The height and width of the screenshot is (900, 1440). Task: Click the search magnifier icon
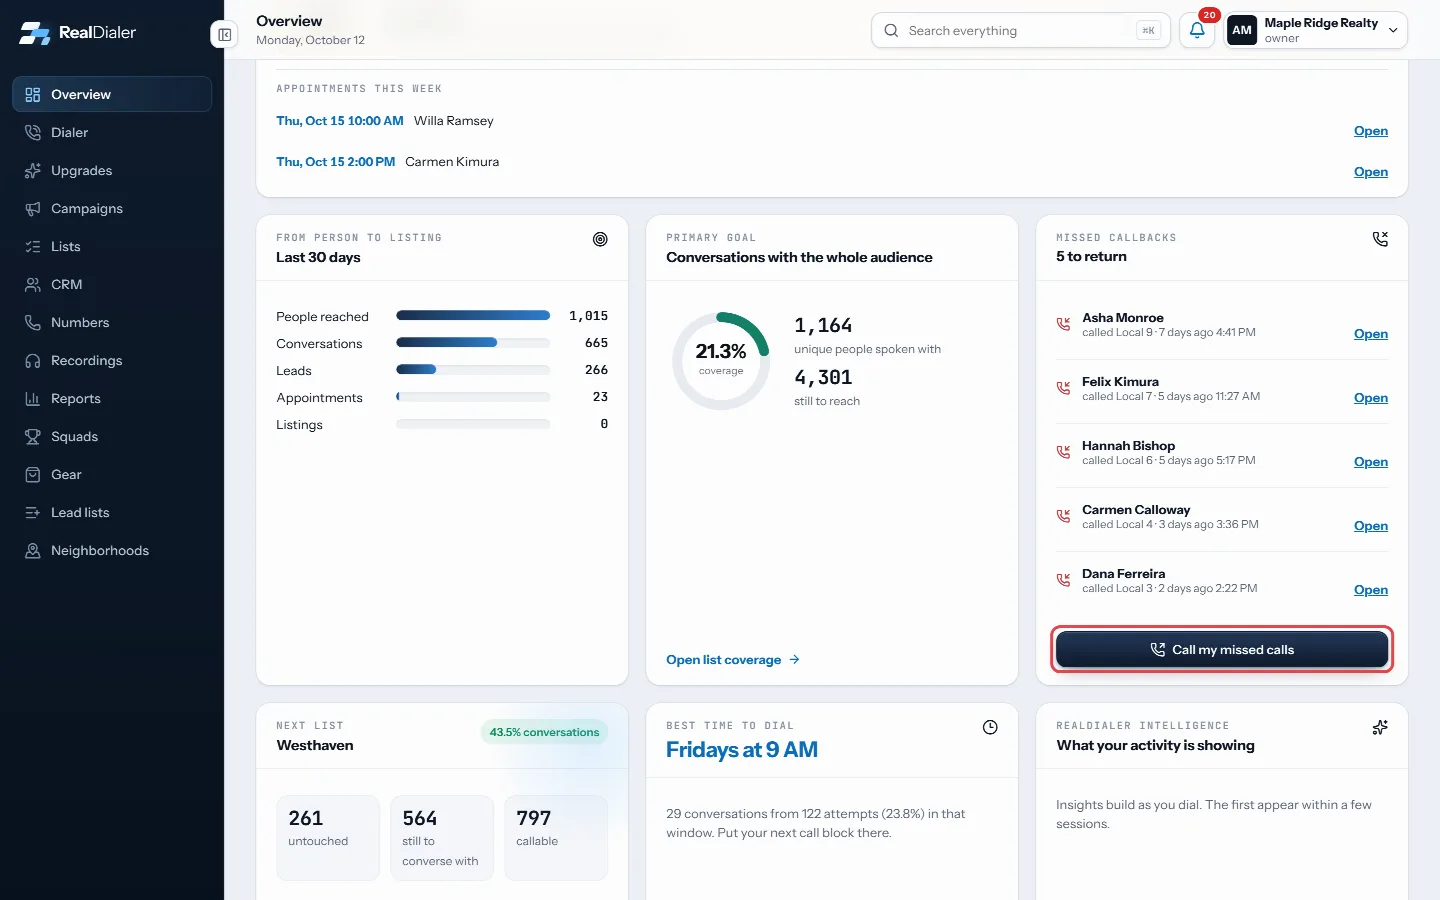point(891,31)
